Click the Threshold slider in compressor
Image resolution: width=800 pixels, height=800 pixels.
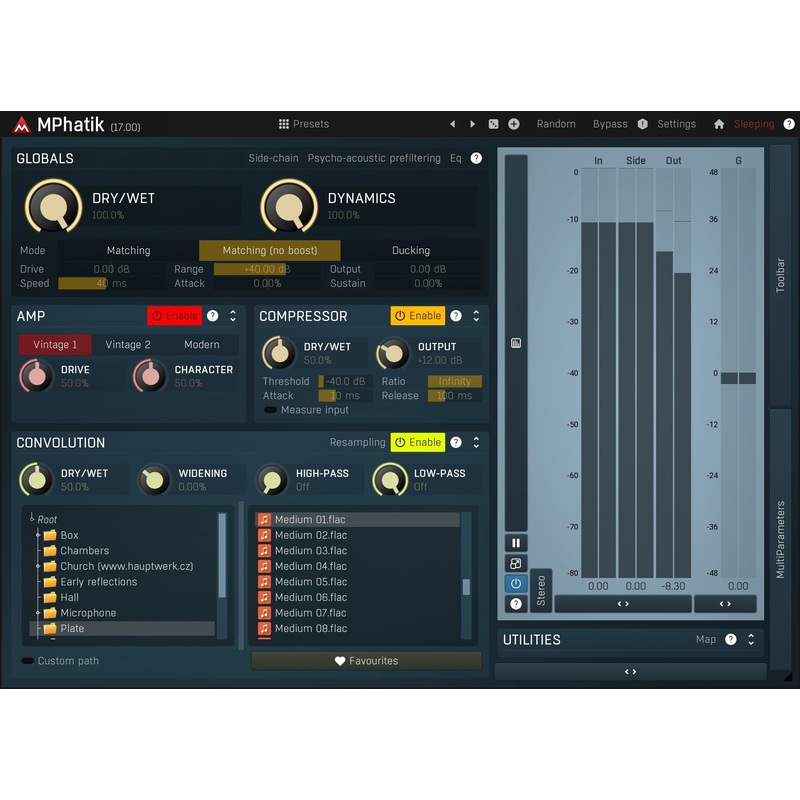(x=345, y=381)
